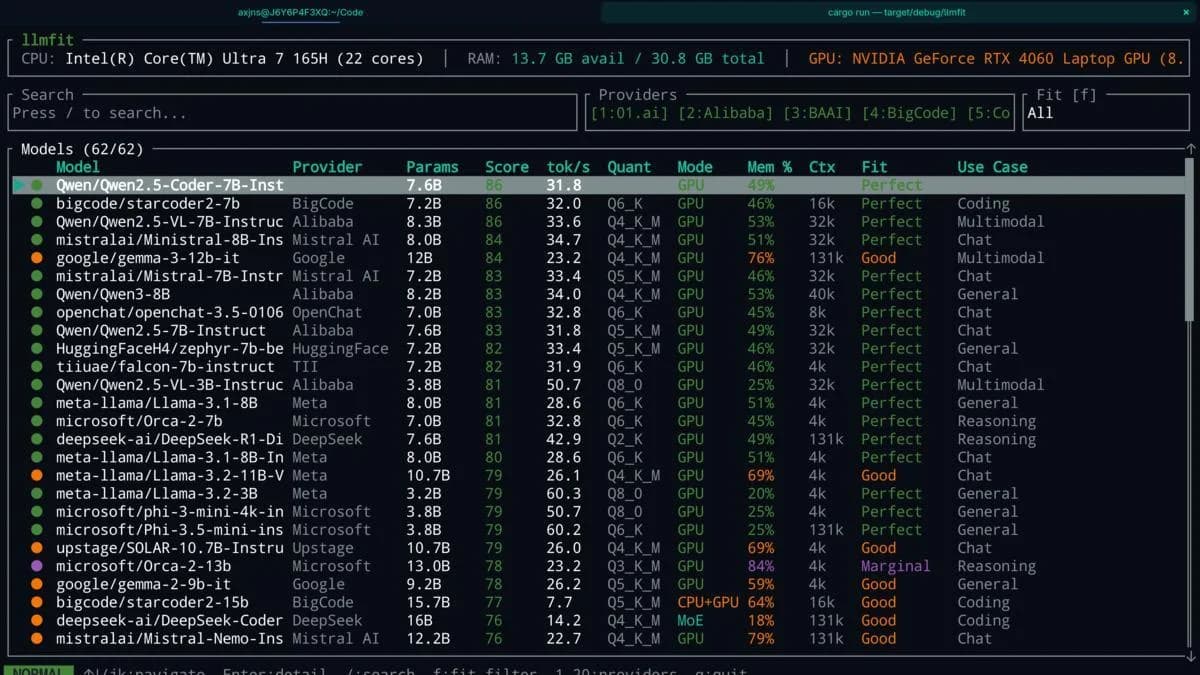Click the selection arrow on the Qwen2.5-Coder-7B row
Screen dimensions: 1200x675
click(18, 185)
